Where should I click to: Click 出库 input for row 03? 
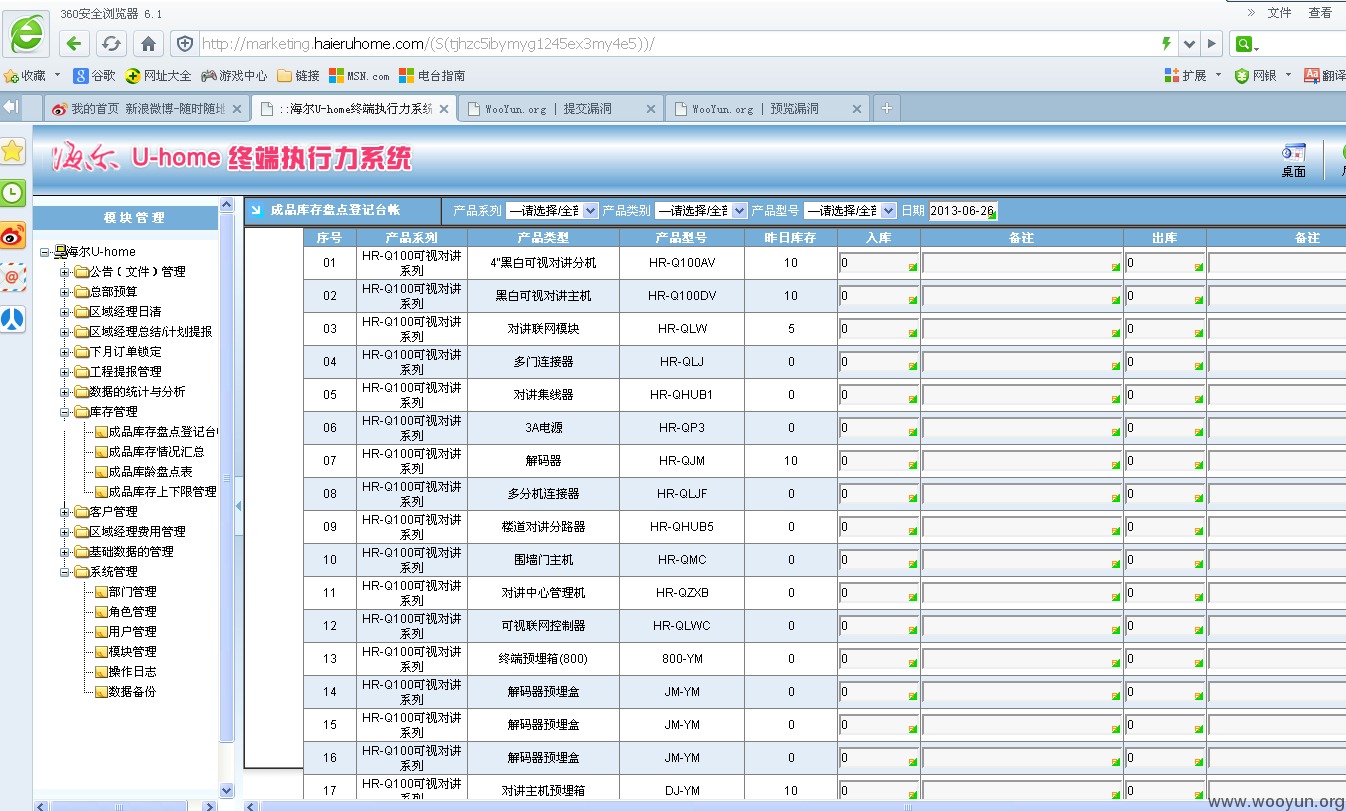click(x=1165, y=330)
